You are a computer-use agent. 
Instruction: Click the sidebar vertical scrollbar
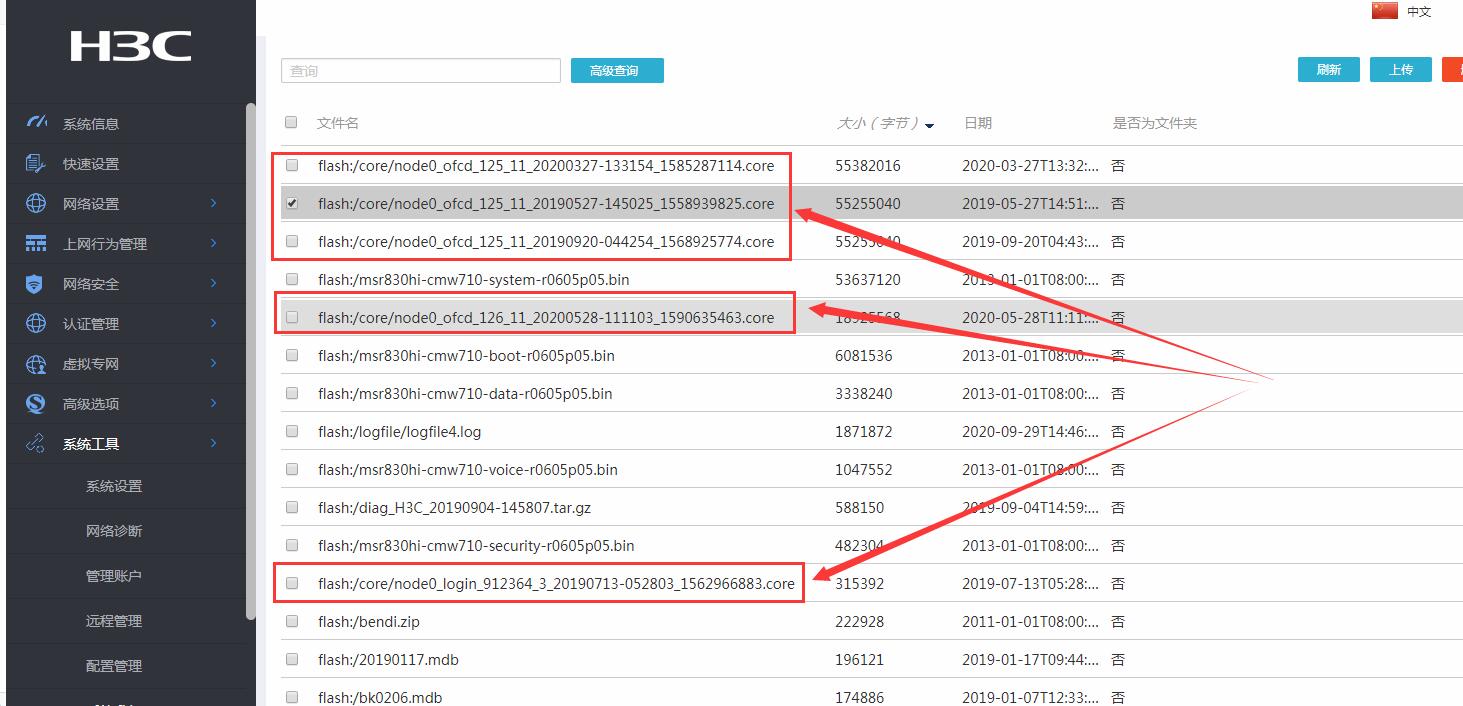point(250,360)
